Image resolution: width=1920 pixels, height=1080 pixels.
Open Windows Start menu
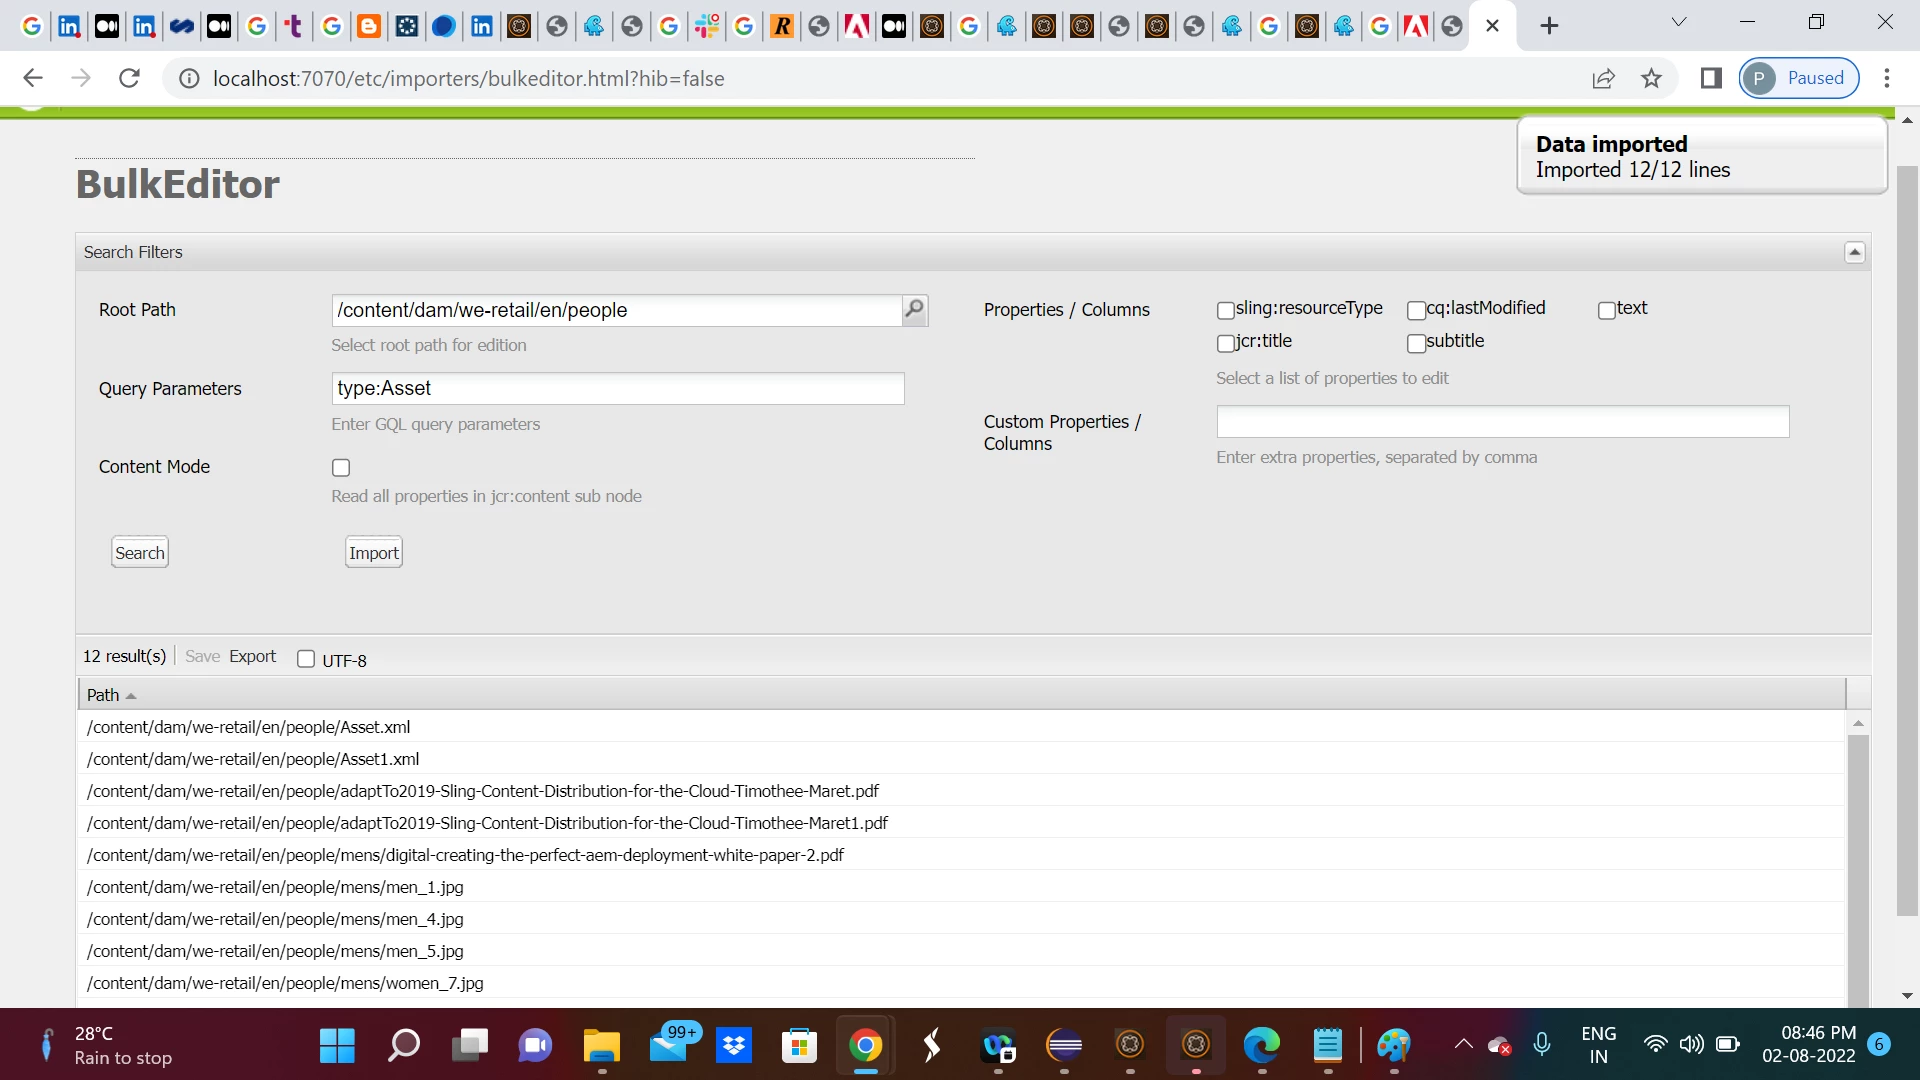337,1046
